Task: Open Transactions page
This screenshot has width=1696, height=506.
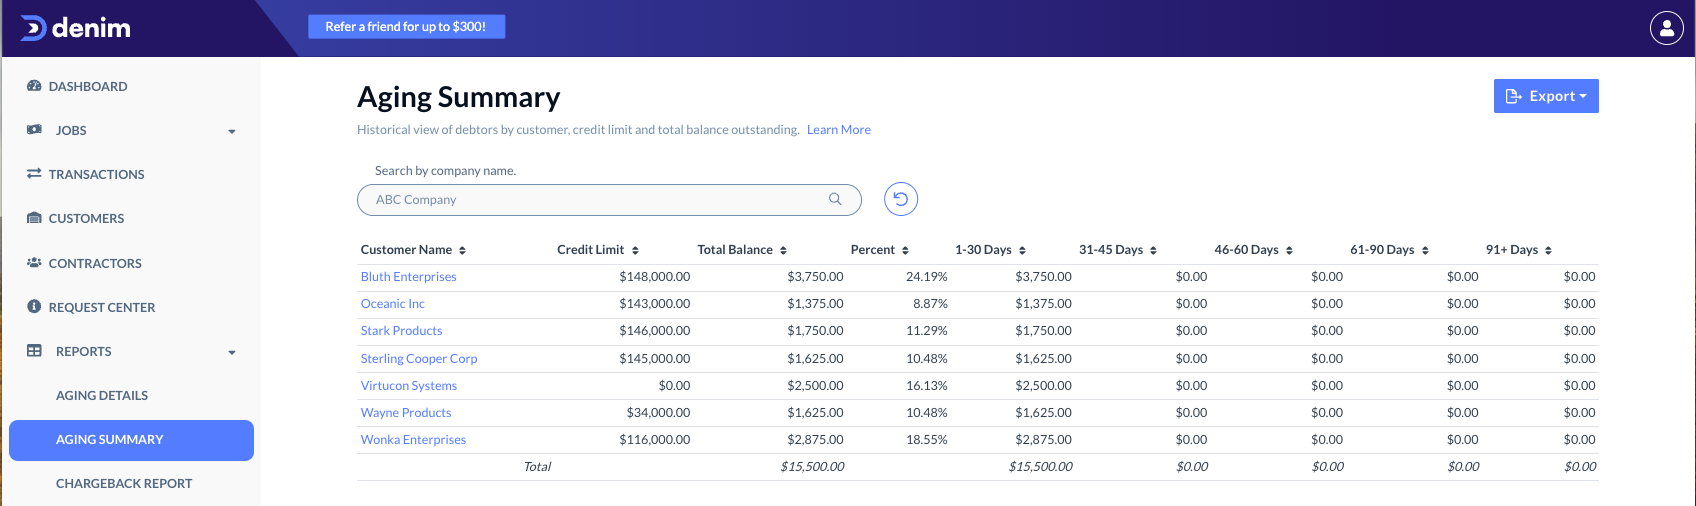Action: [x=96, y=174]
